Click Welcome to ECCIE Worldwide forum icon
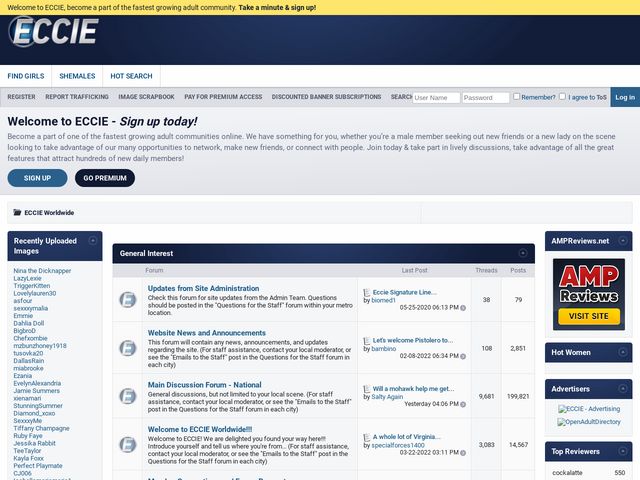This screenshot has width=640, height=480. 128,444
